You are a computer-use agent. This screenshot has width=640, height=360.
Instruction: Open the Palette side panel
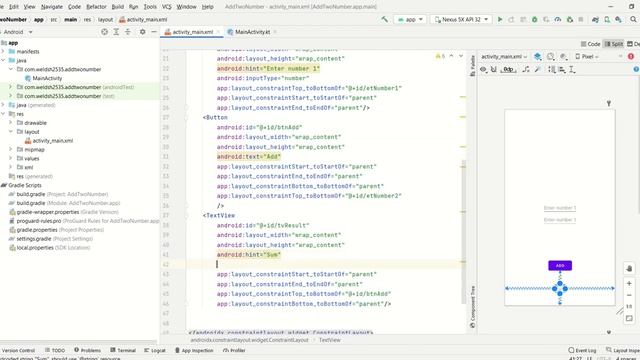473,66
